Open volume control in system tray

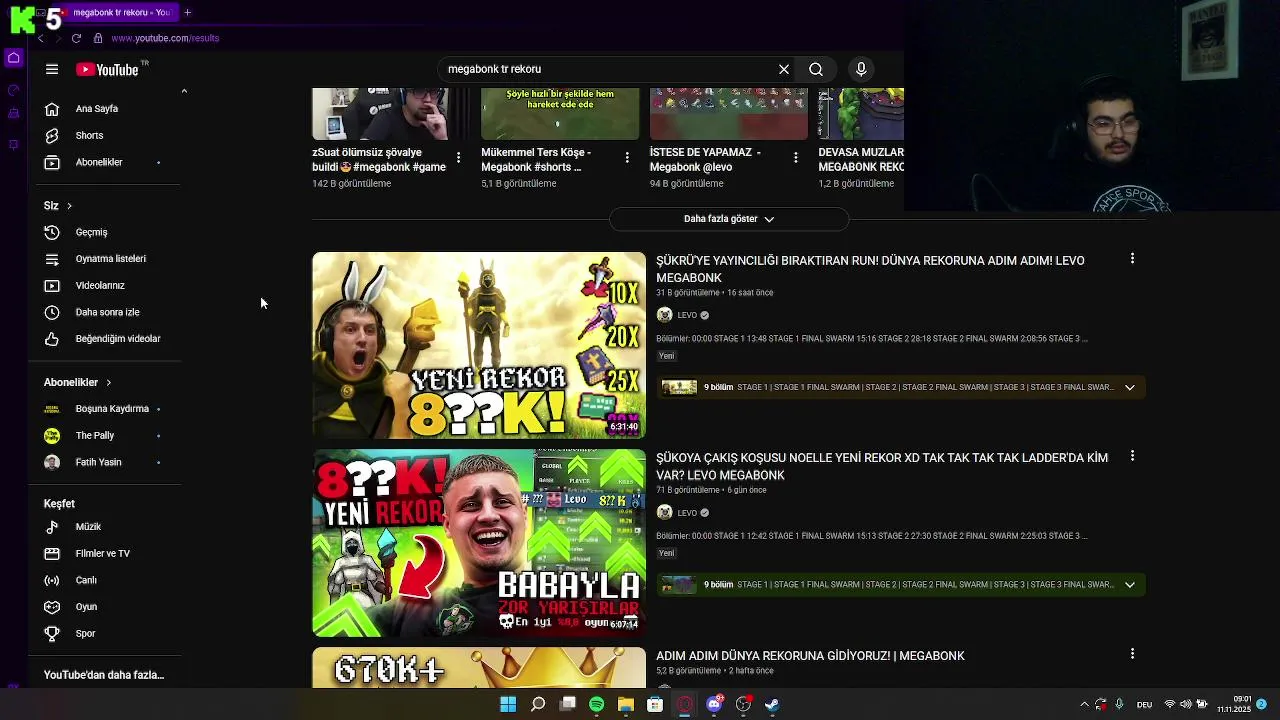pos(1186,704)
